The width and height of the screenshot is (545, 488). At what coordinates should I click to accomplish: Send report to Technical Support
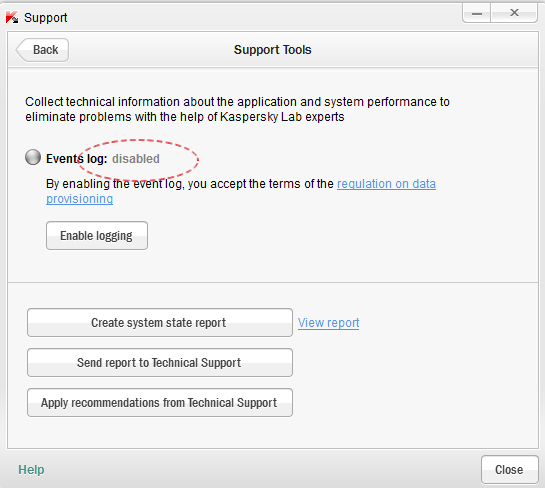pyautogui.click(x=160, y=363)
